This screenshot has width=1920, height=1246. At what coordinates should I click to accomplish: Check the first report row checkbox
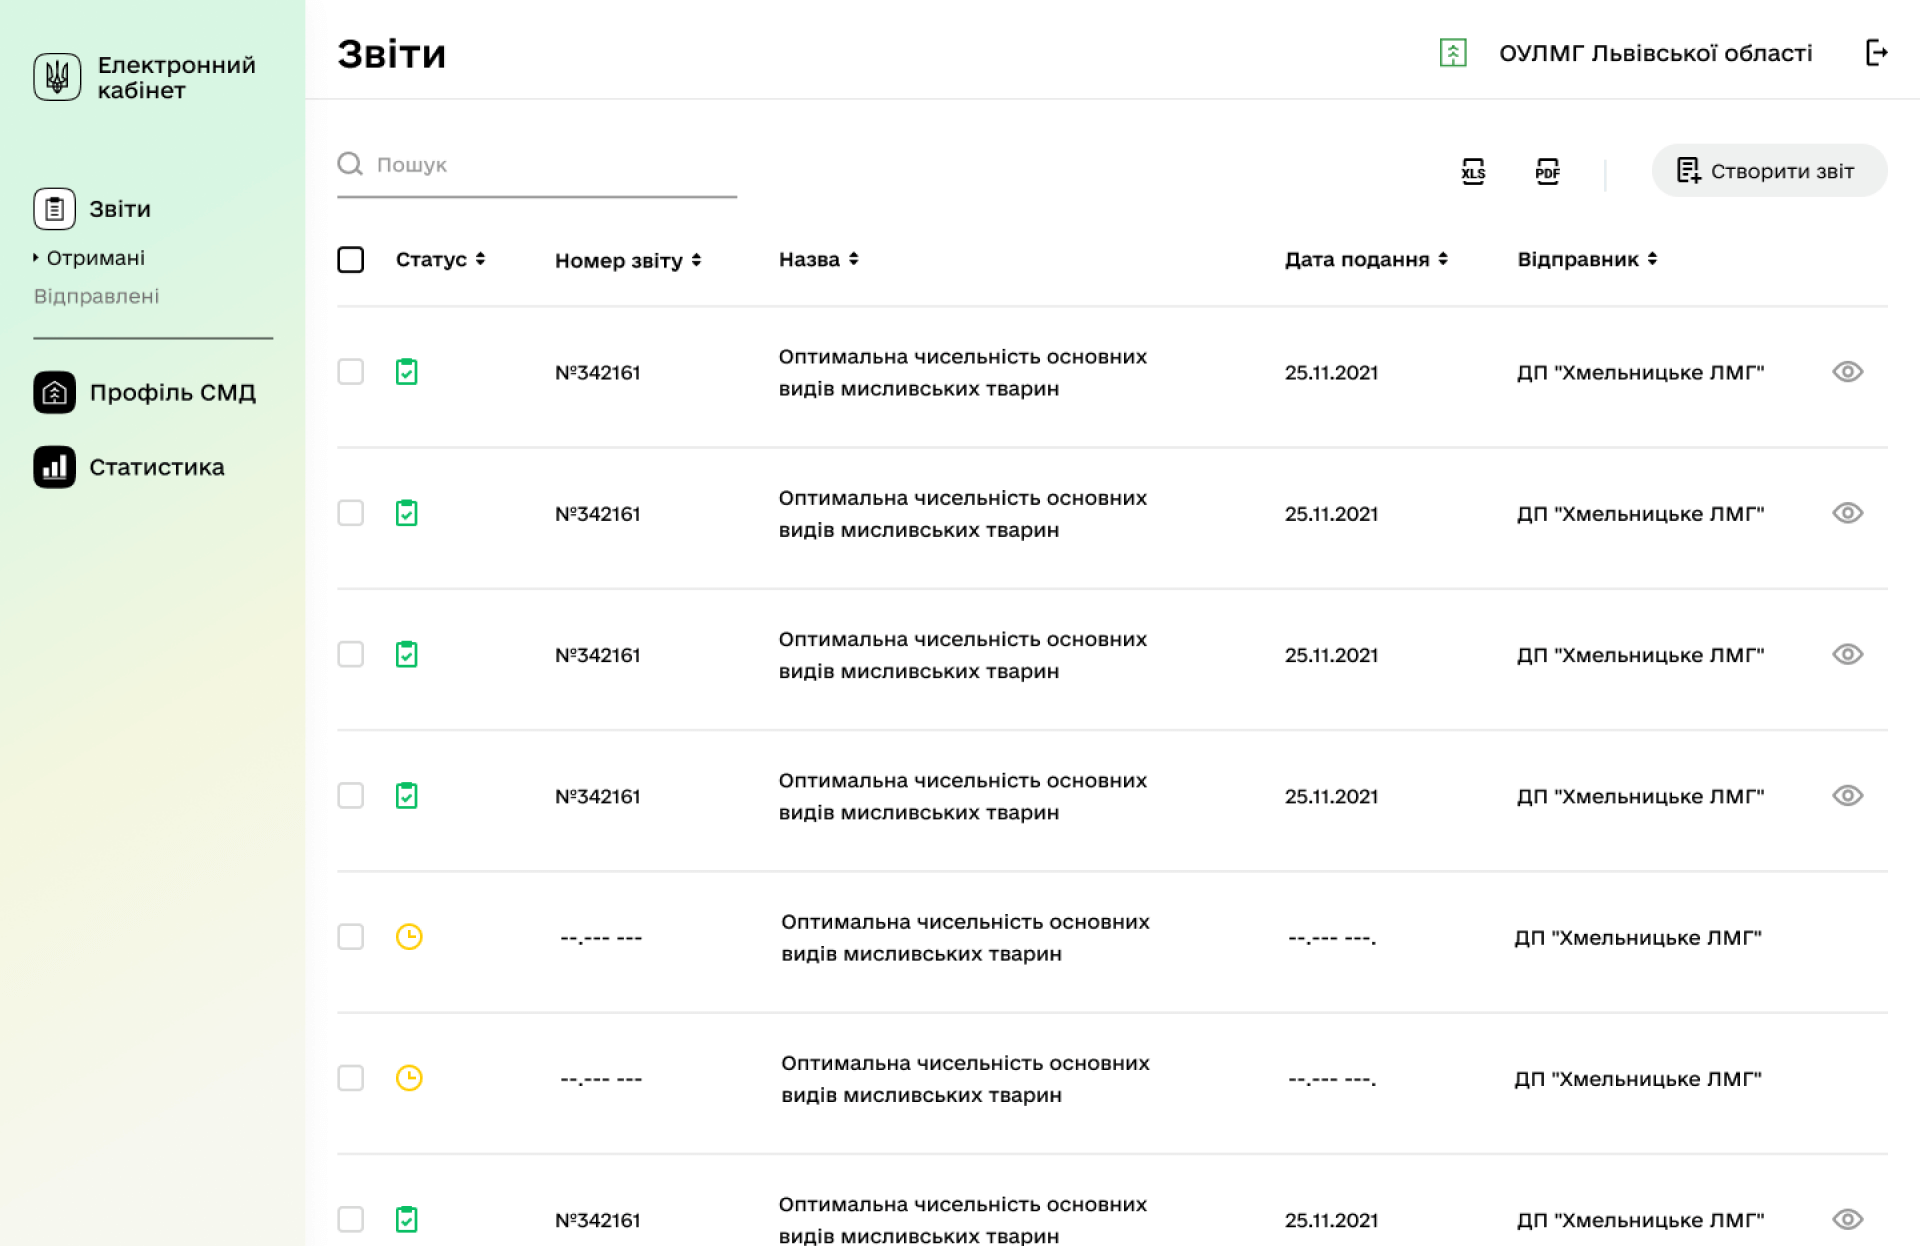[x=351, y=372]
